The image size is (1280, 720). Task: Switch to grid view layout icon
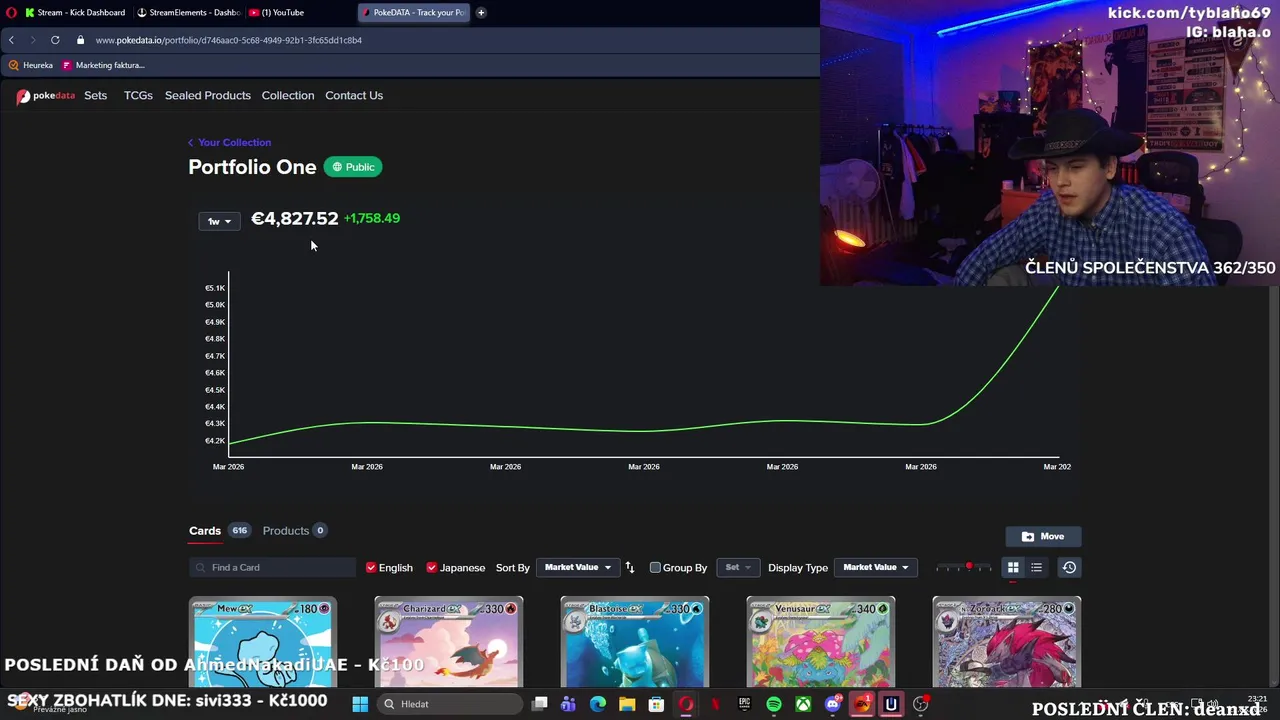click(1013, 568)
